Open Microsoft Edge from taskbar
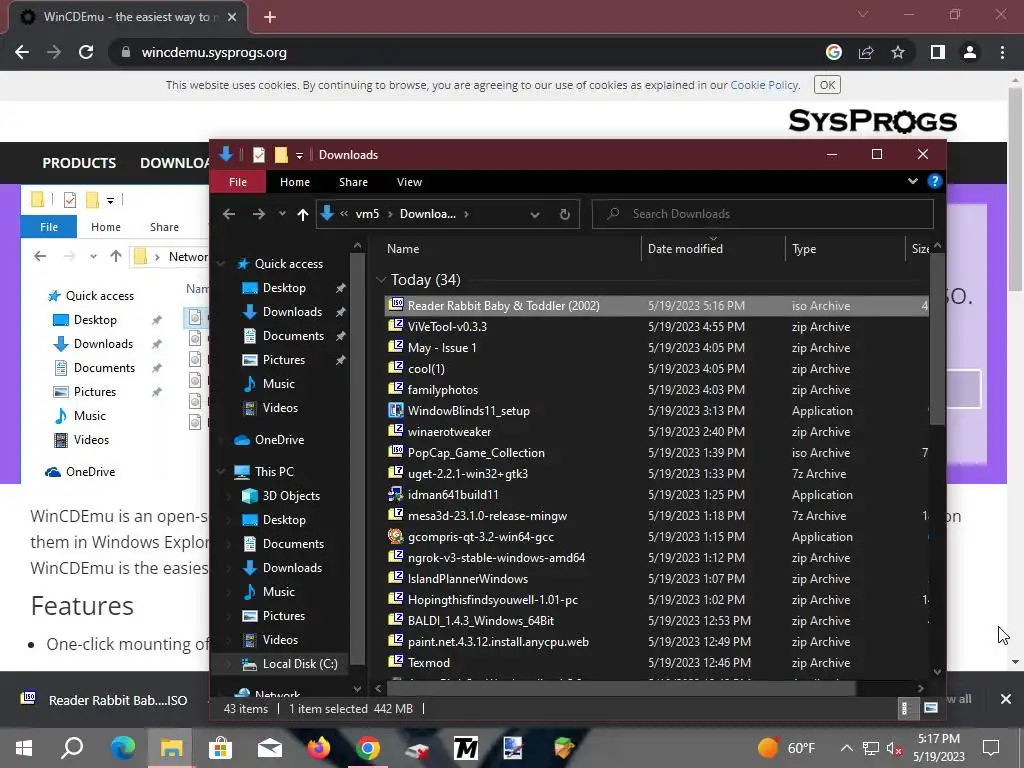 coord(122,747)
